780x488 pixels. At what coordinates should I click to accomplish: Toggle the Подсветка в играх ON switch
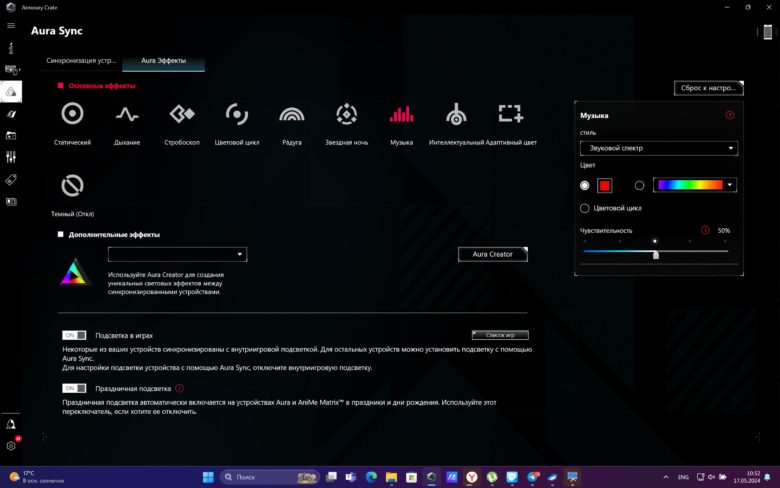coord(74,335)
